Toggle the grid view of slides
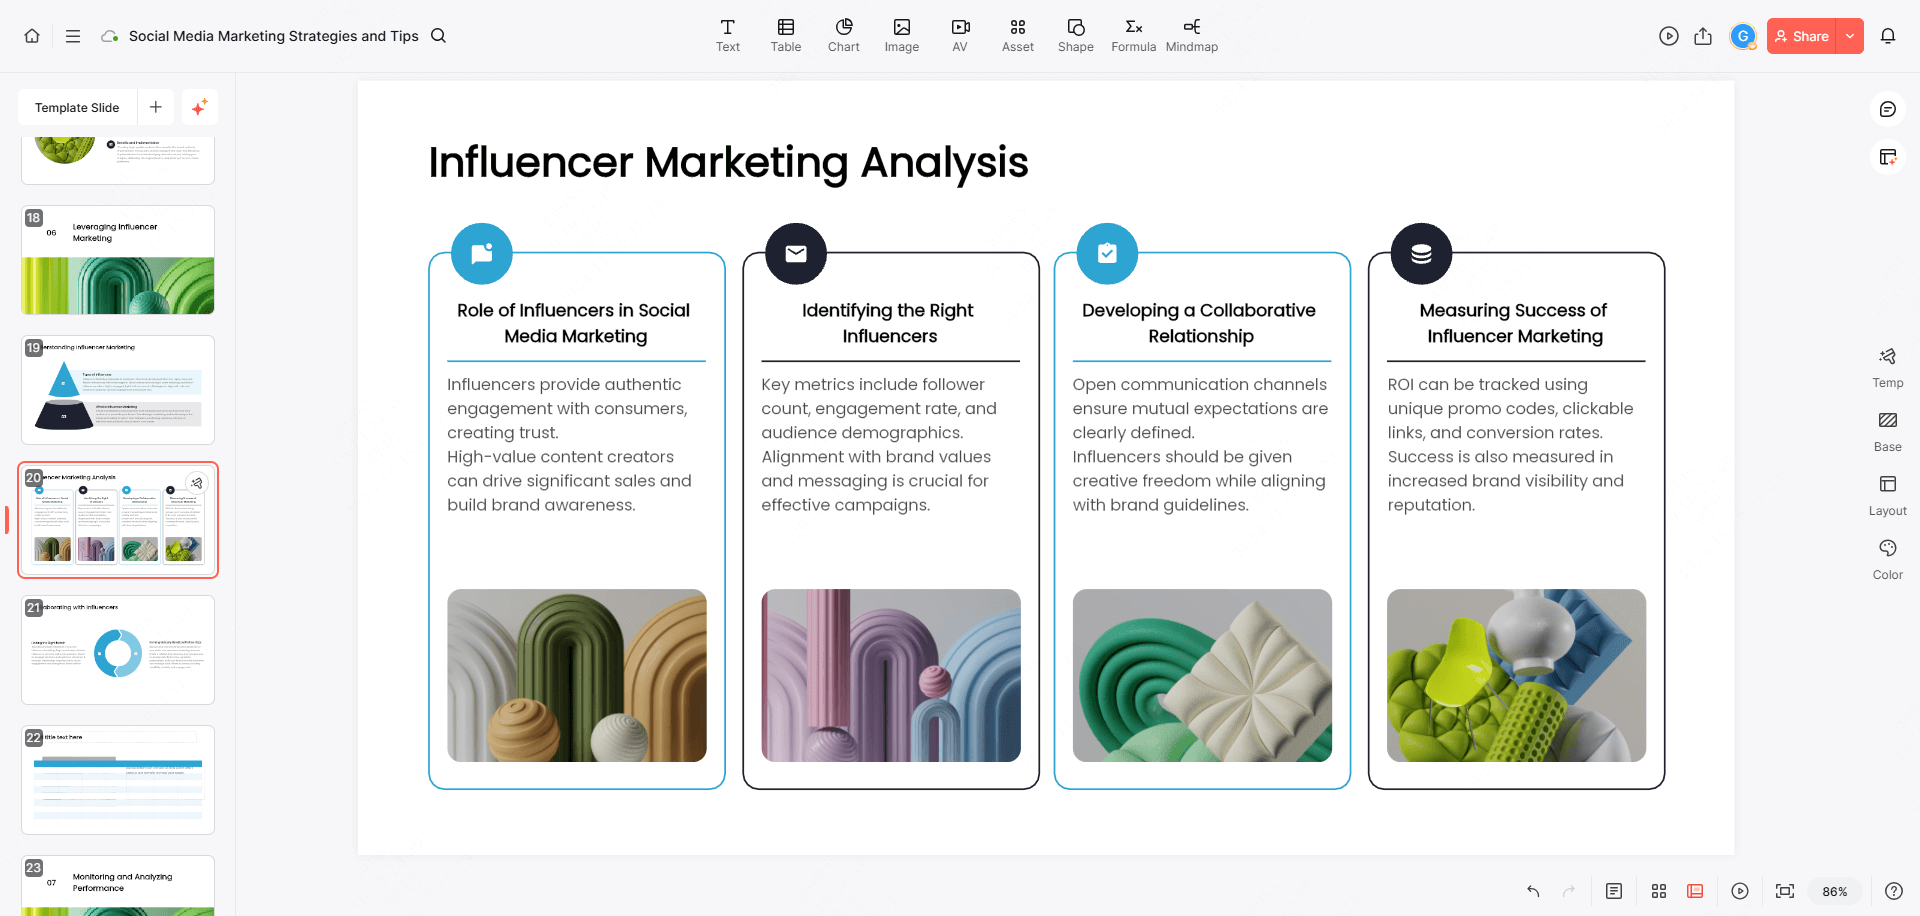The height and width of the screenshot is (916, 1920). (x=1658, y=891)
